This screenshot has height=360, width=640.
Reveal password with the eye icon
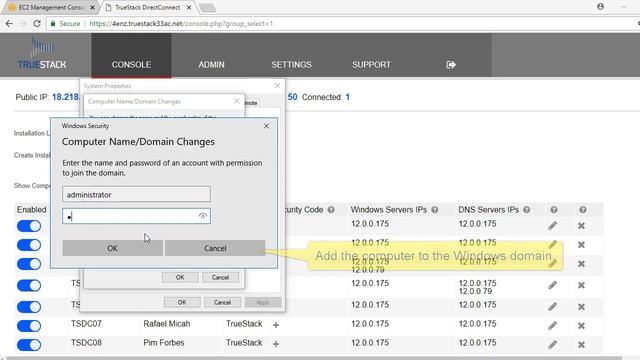point(203,216)
